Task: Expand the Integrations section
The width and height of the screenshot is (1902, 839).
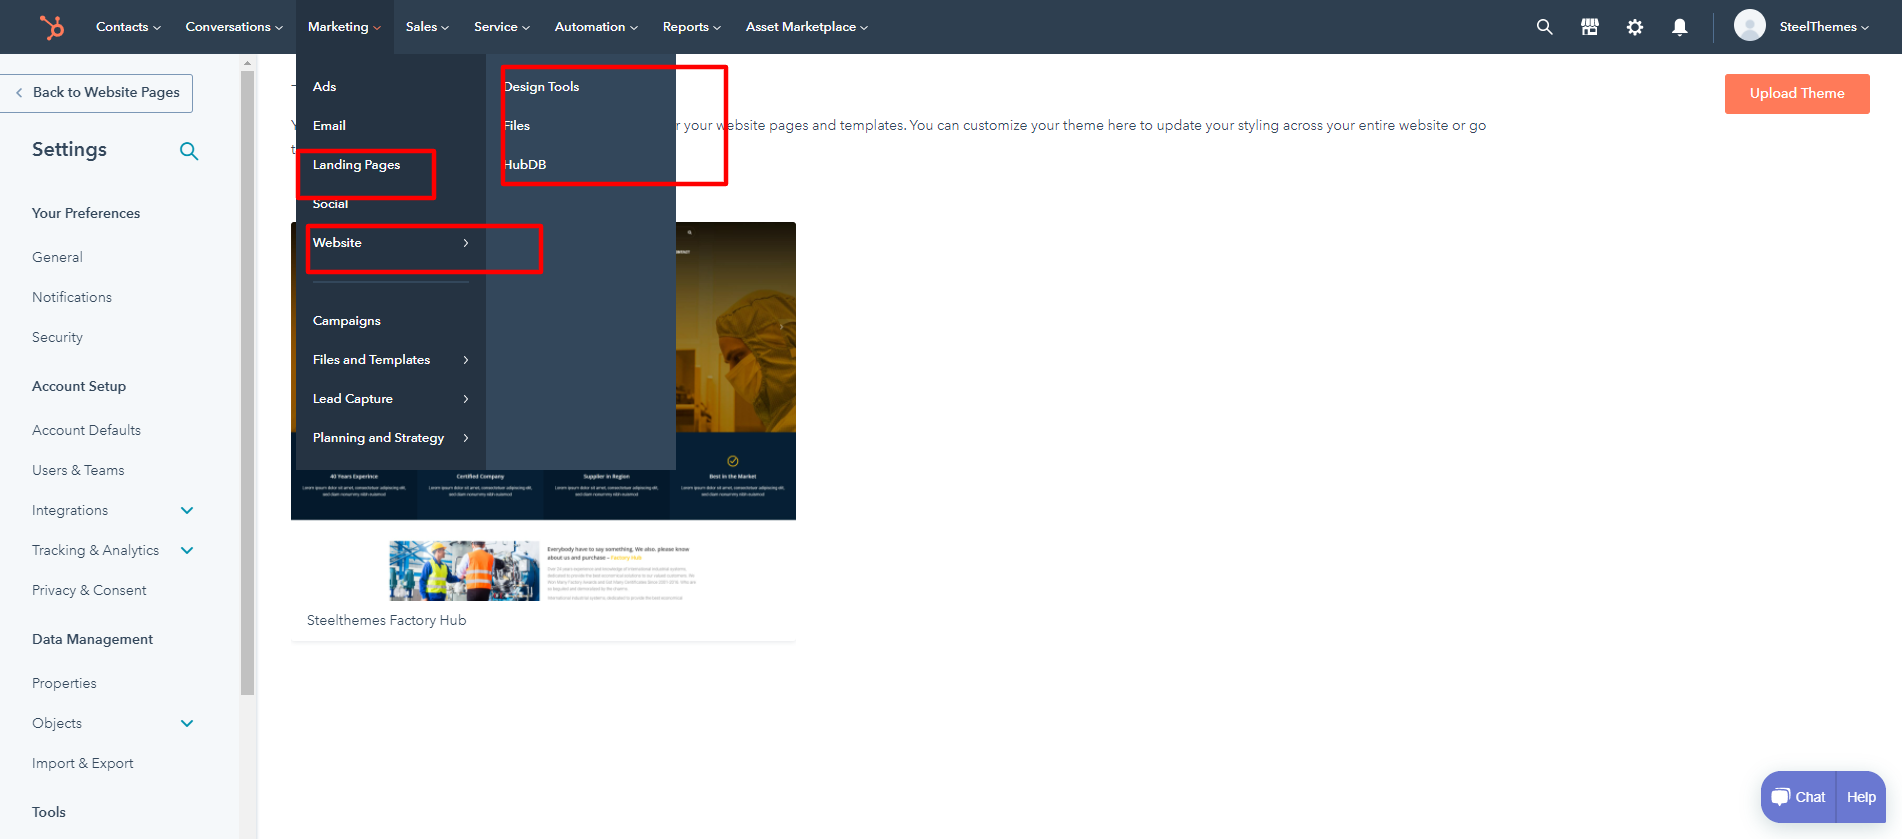Action: (x=187, y=510)
